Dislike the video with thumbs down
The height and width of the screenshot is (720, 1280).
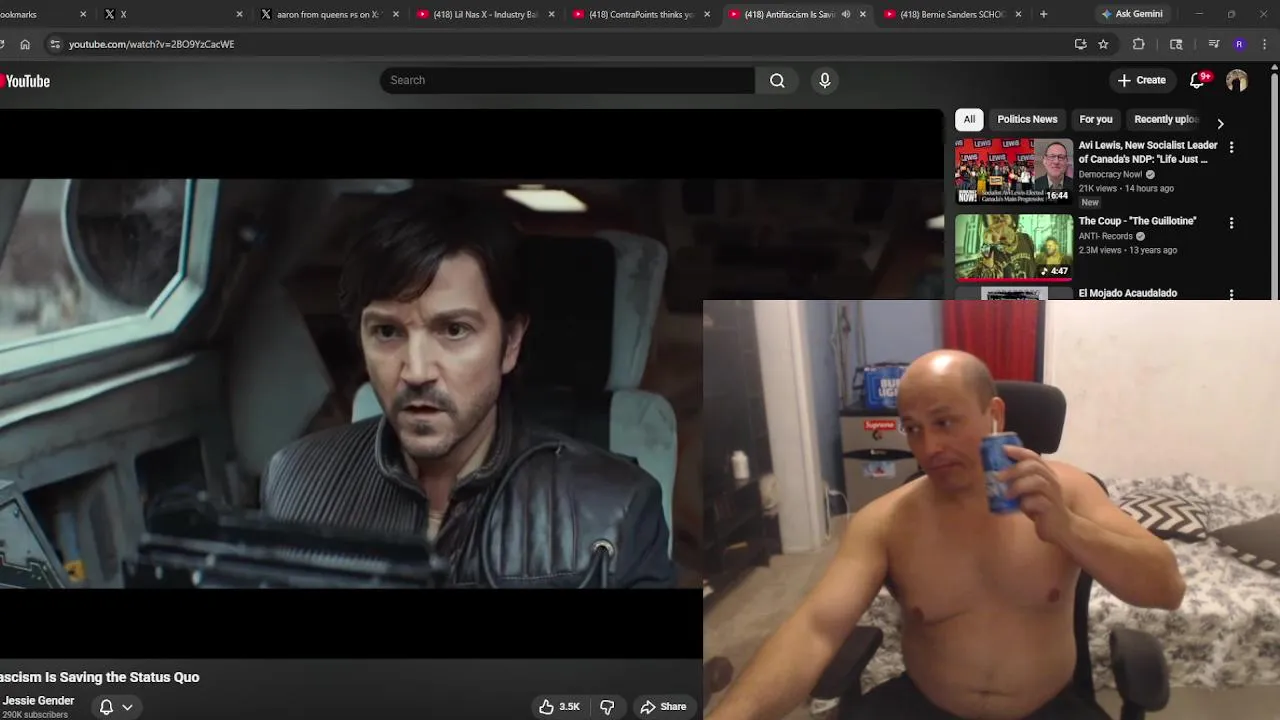[607, 707]
